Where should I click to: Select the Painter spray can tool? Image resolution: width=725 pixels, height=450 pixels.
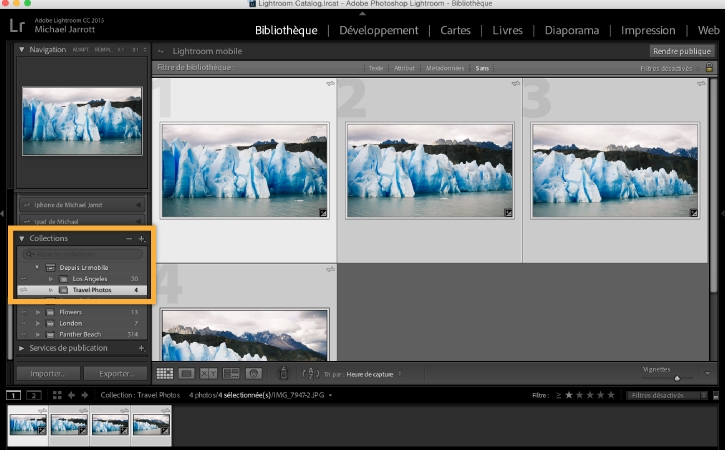pyautogui.click(x=283, y=373)
